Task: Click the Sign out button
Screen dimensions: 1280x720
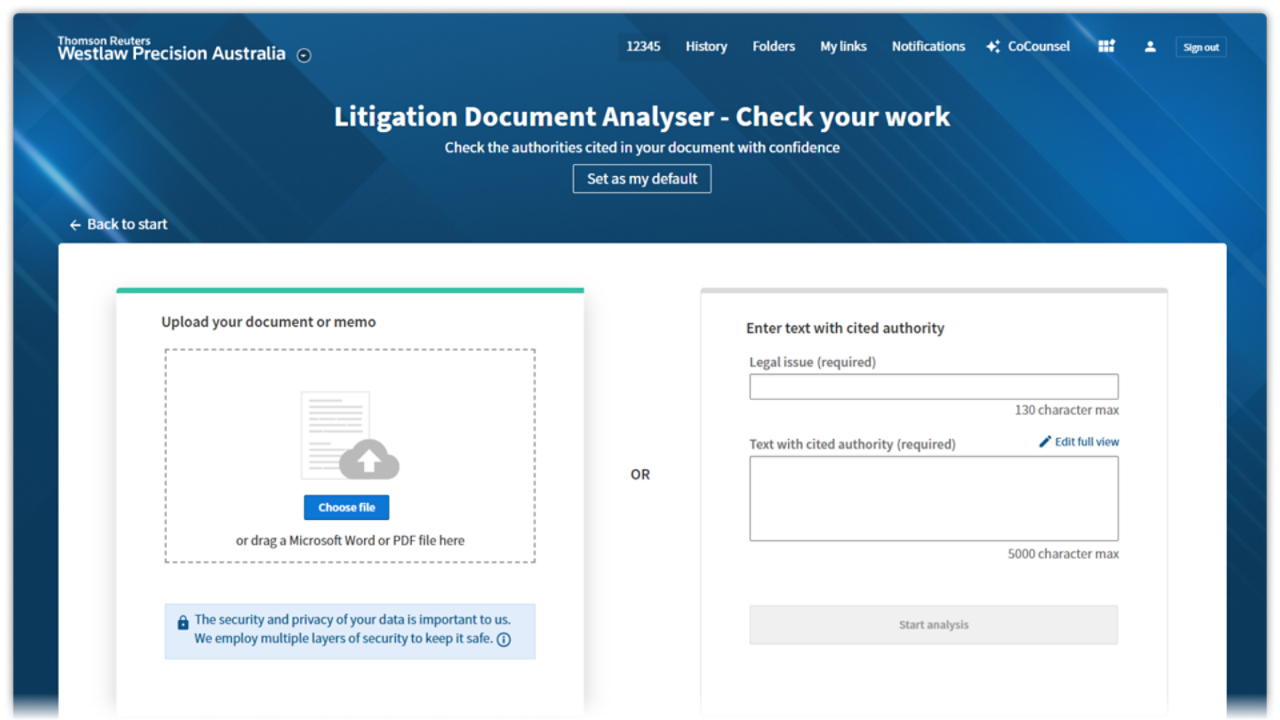Action: tap(1201, 47)
